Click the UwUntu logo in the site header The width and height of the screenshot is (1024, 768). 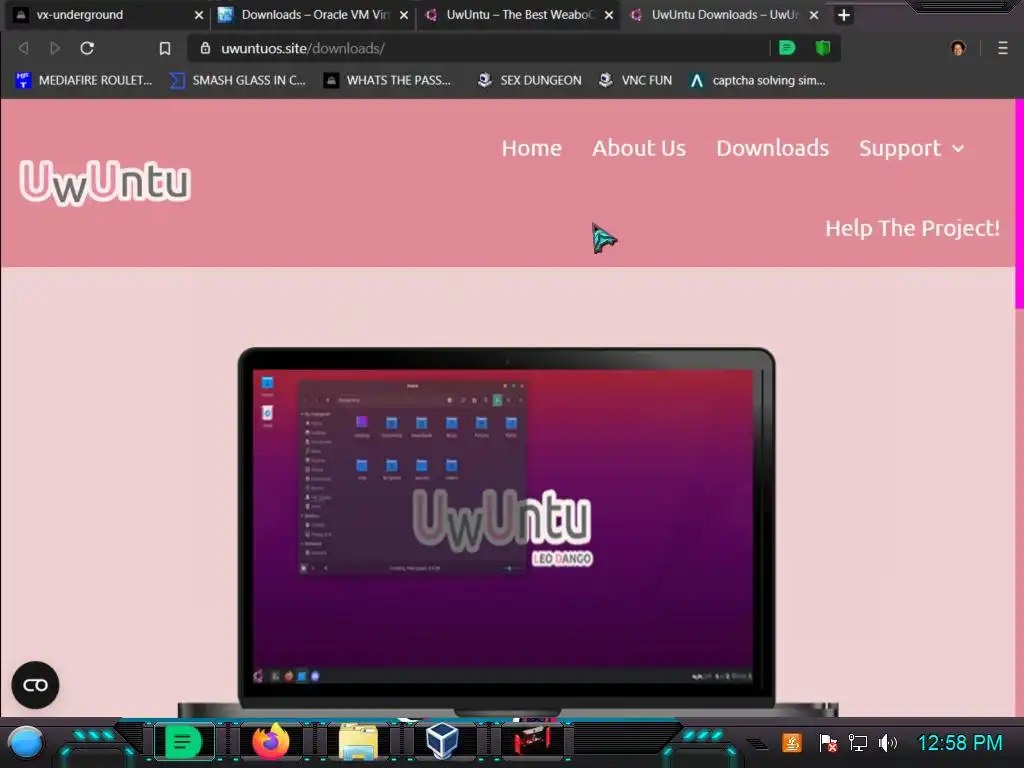tap(105, 182)
